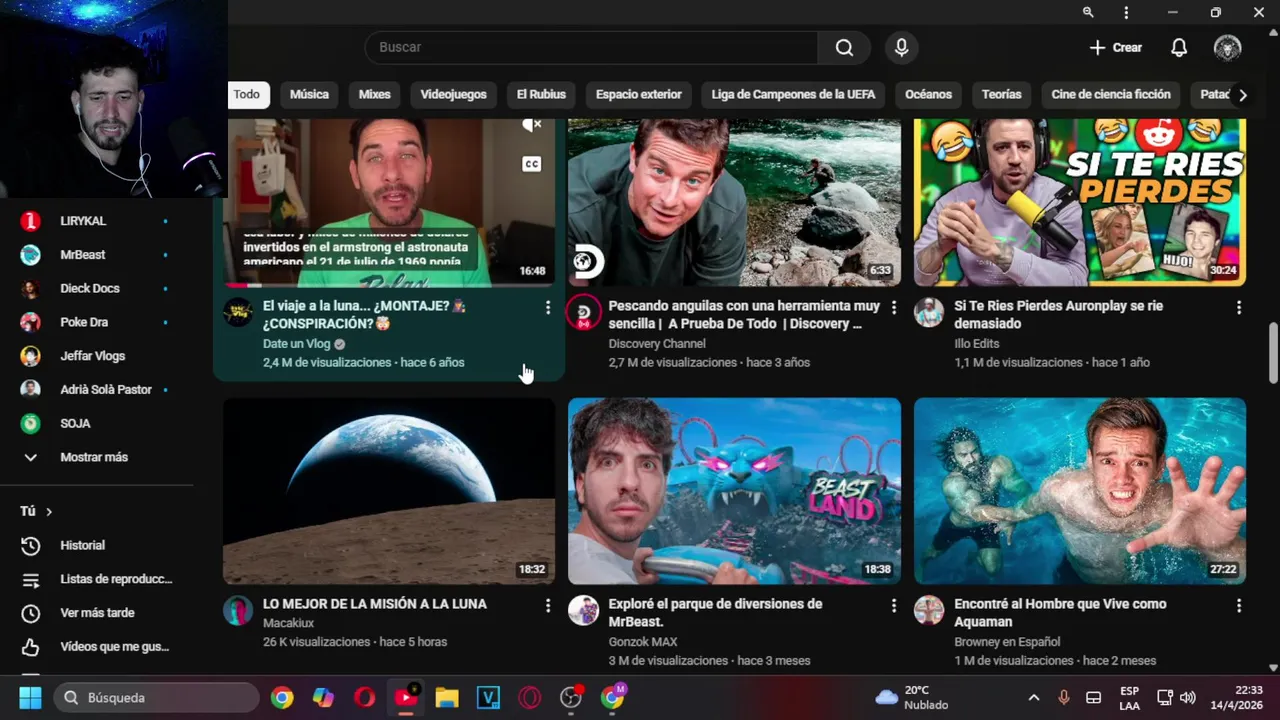Click the page vertical scrollbar thumb
Image resolution: width=1280 pixels, height=720 pixels.
tap(1273, 352)
